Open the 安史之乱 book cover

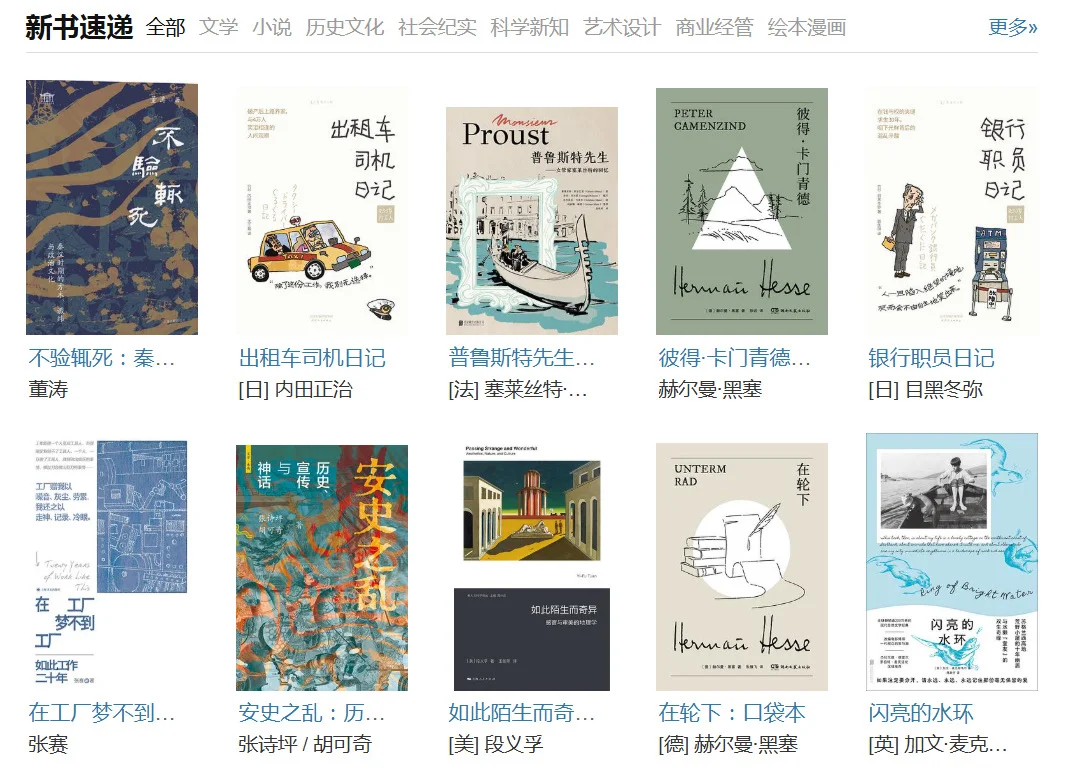click(322, 568)
